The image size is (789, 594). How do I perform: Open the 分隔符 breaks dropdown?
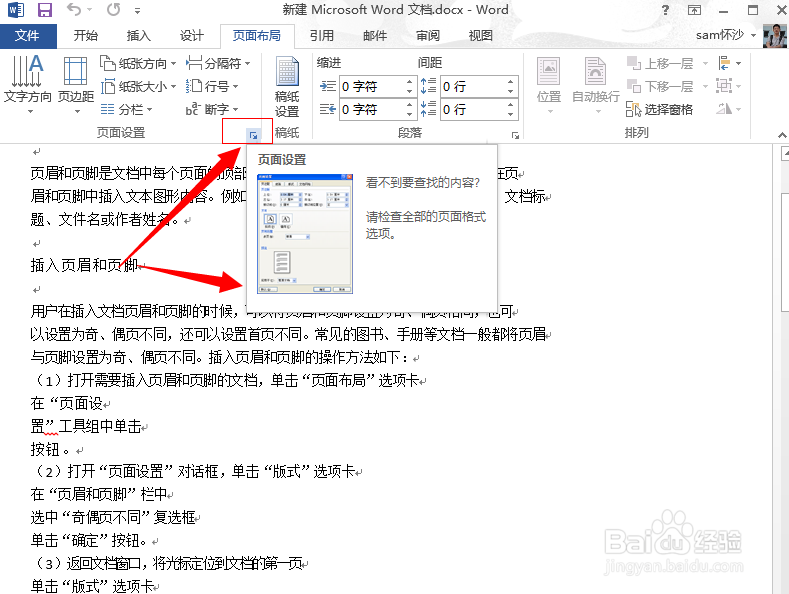[x=218, y=63]
